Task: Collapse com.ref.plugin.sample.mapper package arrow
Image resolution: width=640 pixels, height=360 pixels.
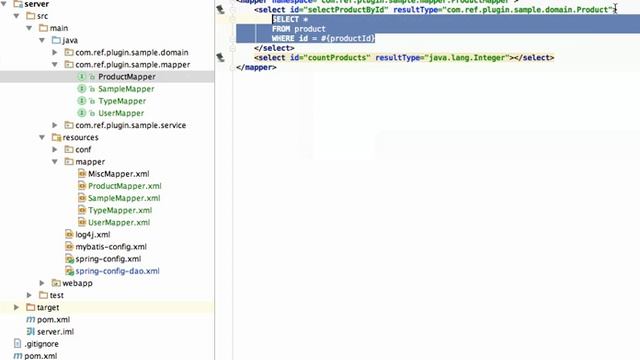Action: pos(55,64)
